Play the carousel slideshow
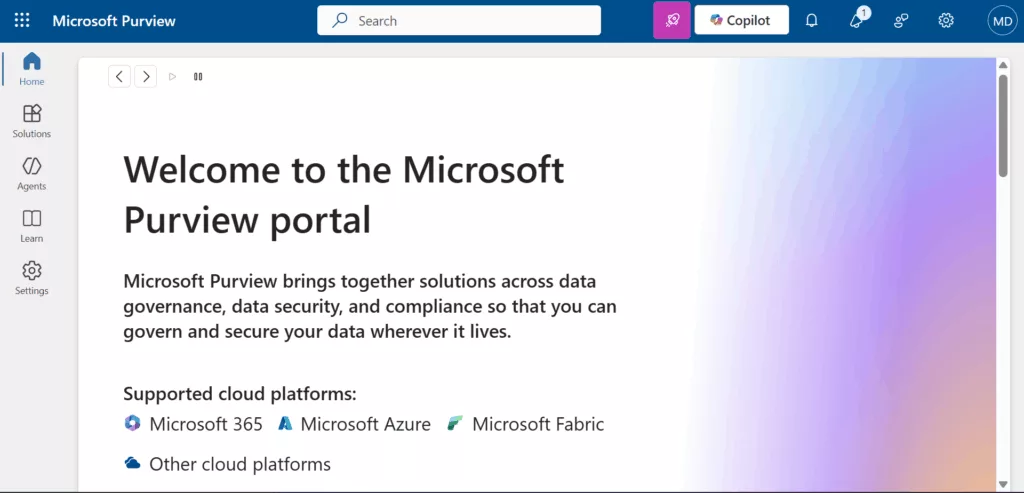 172,76
